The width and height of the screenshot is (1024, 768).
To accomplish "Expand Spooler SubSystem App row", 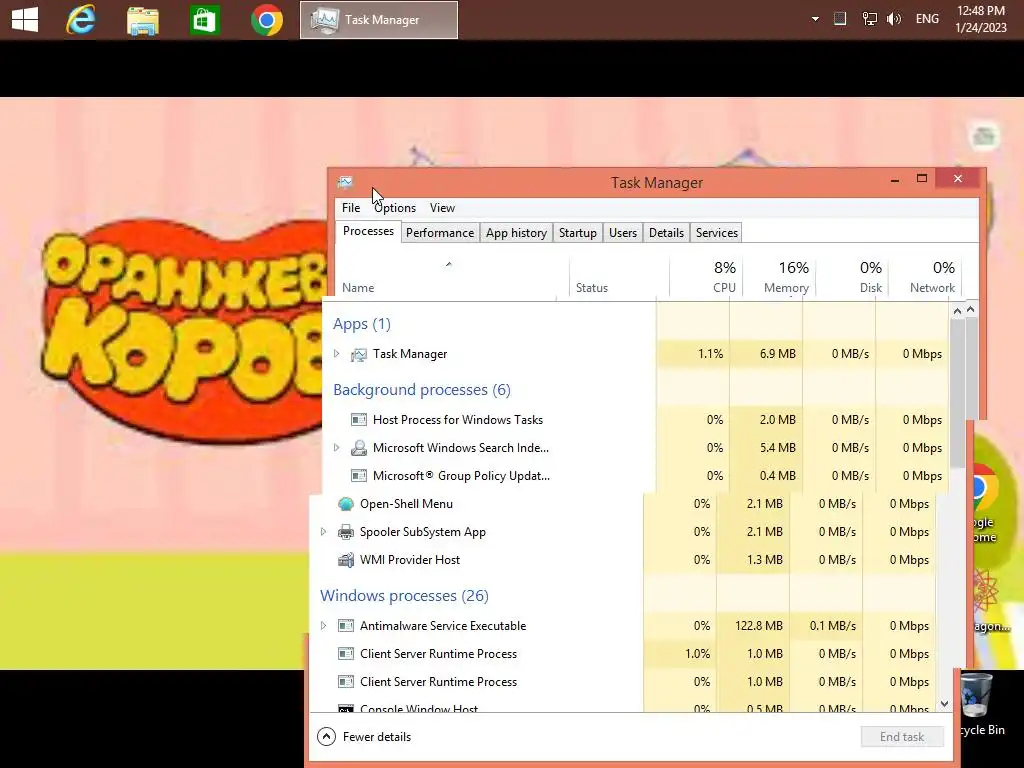I will [x=323, y=532].
